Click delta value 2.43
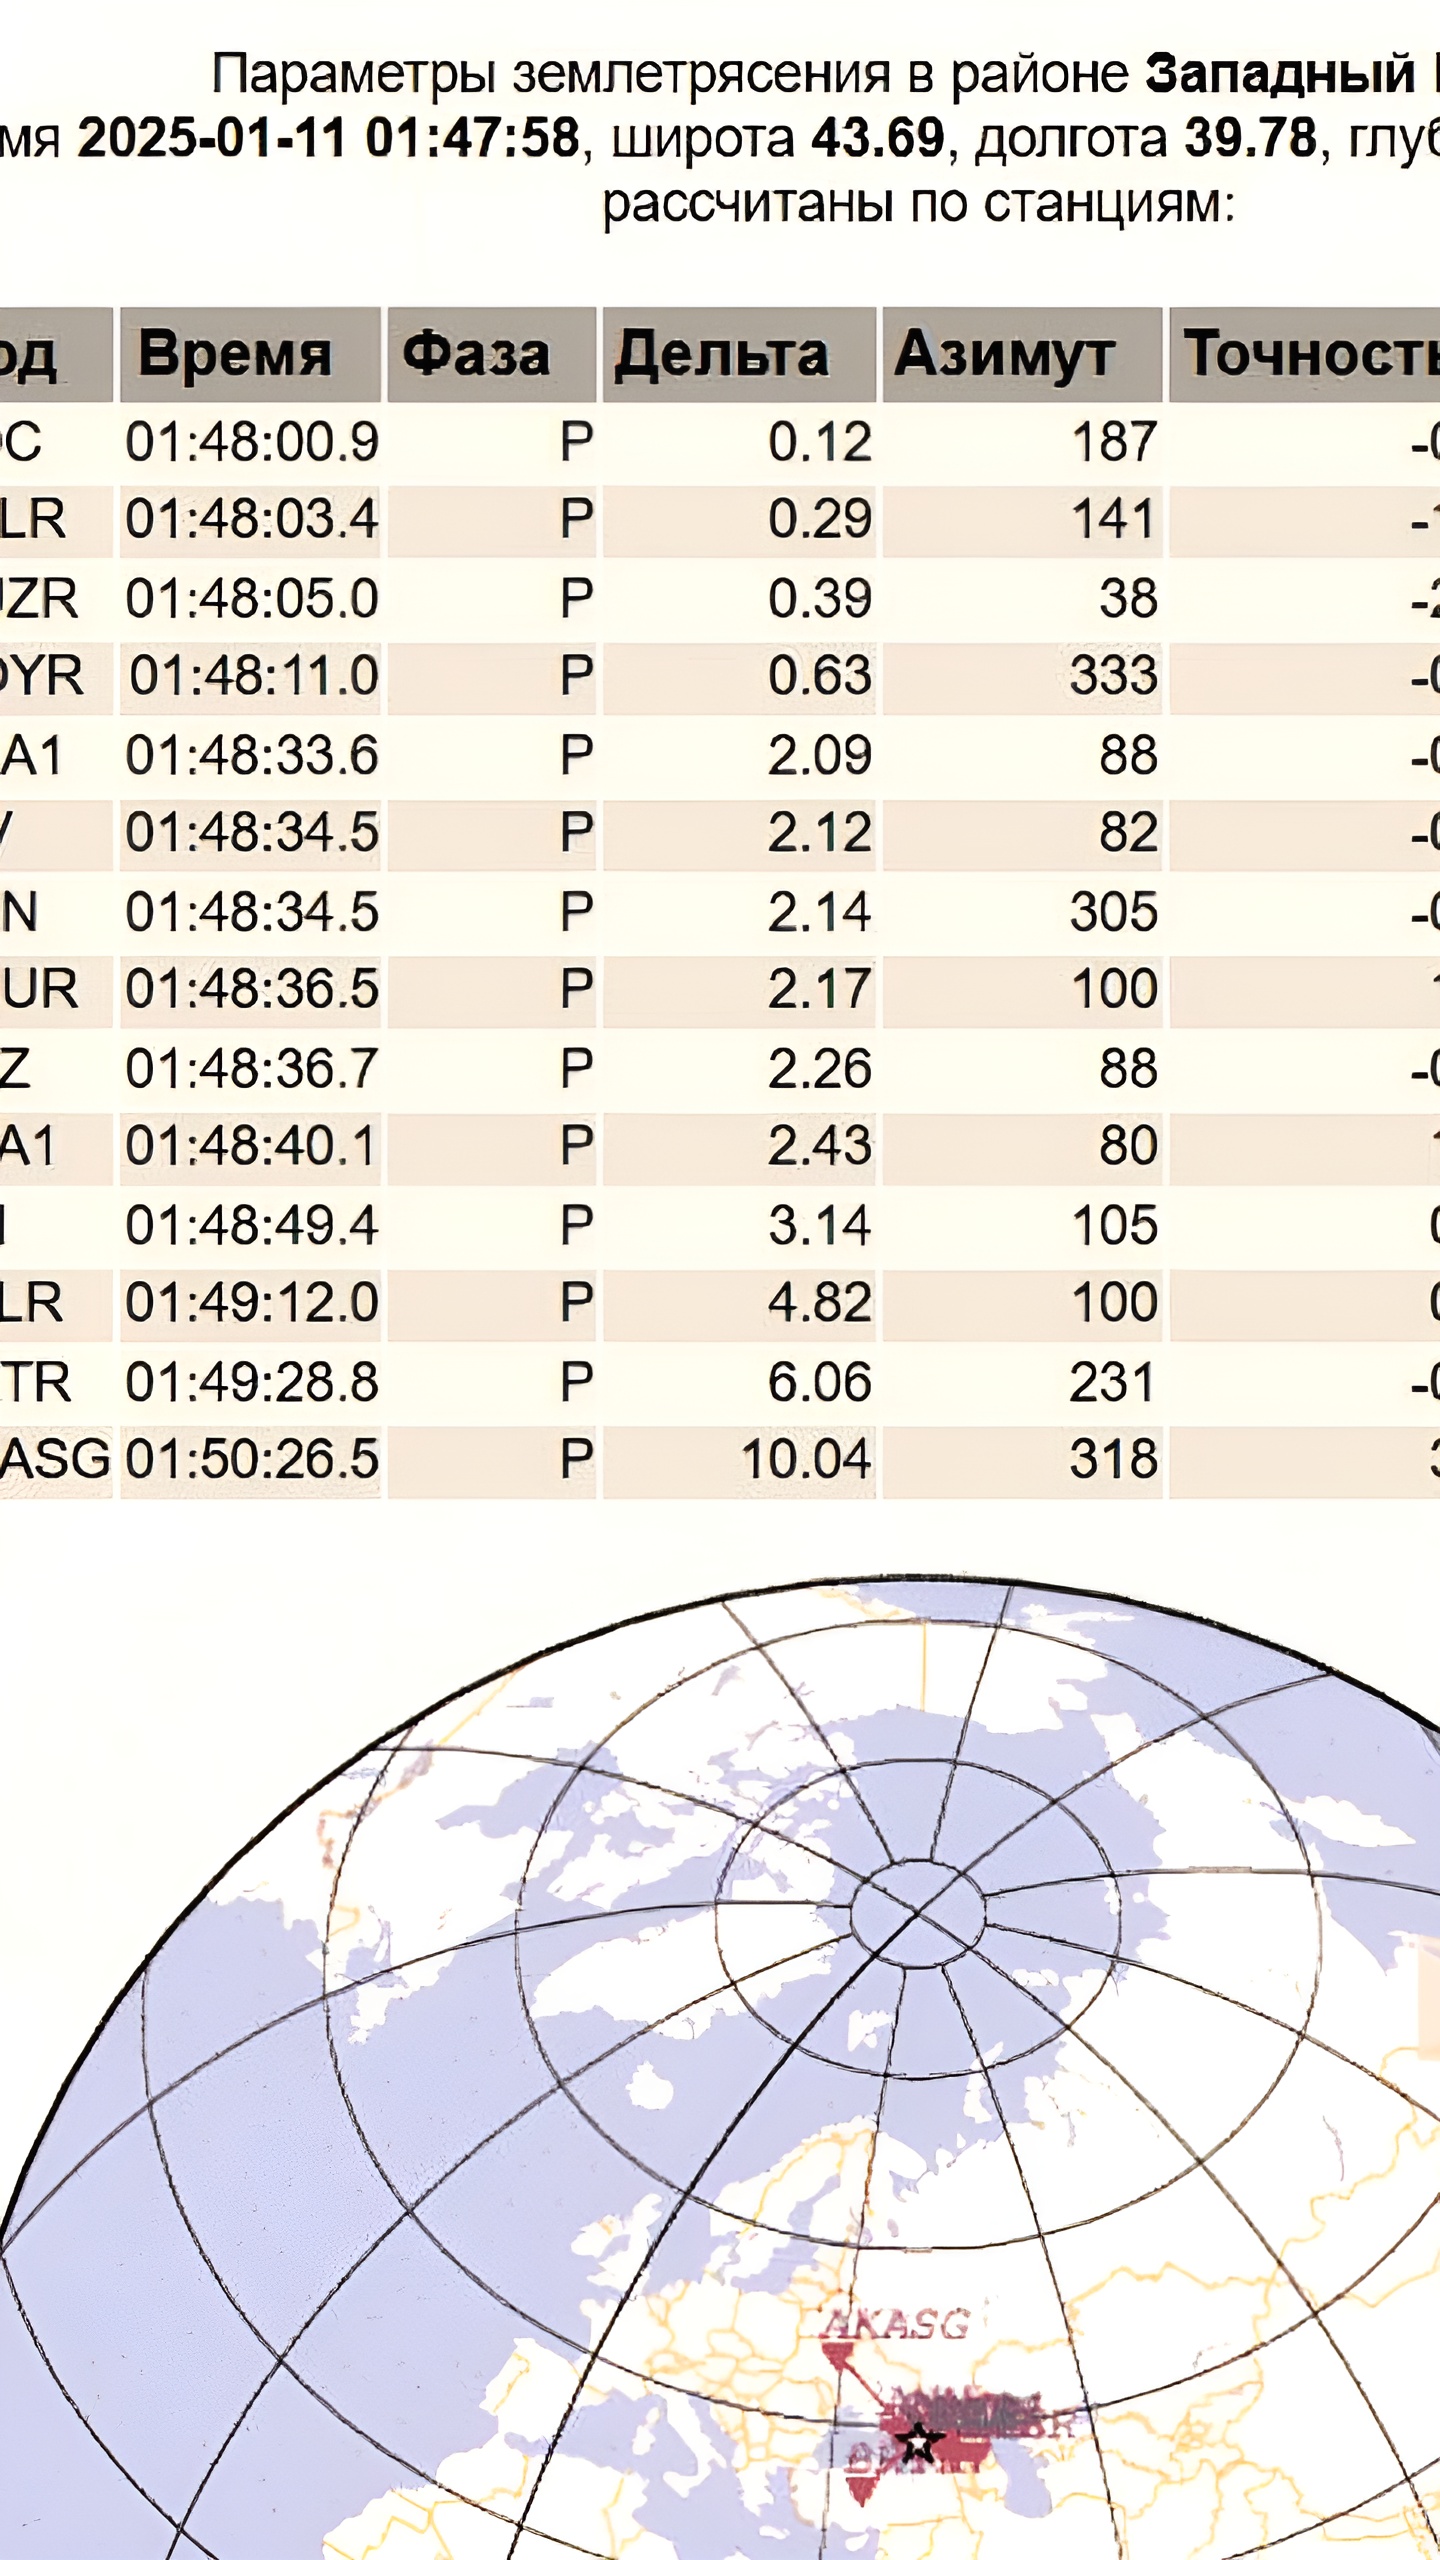Viewport: 1440px width, 2560px height. [820, 1146]
